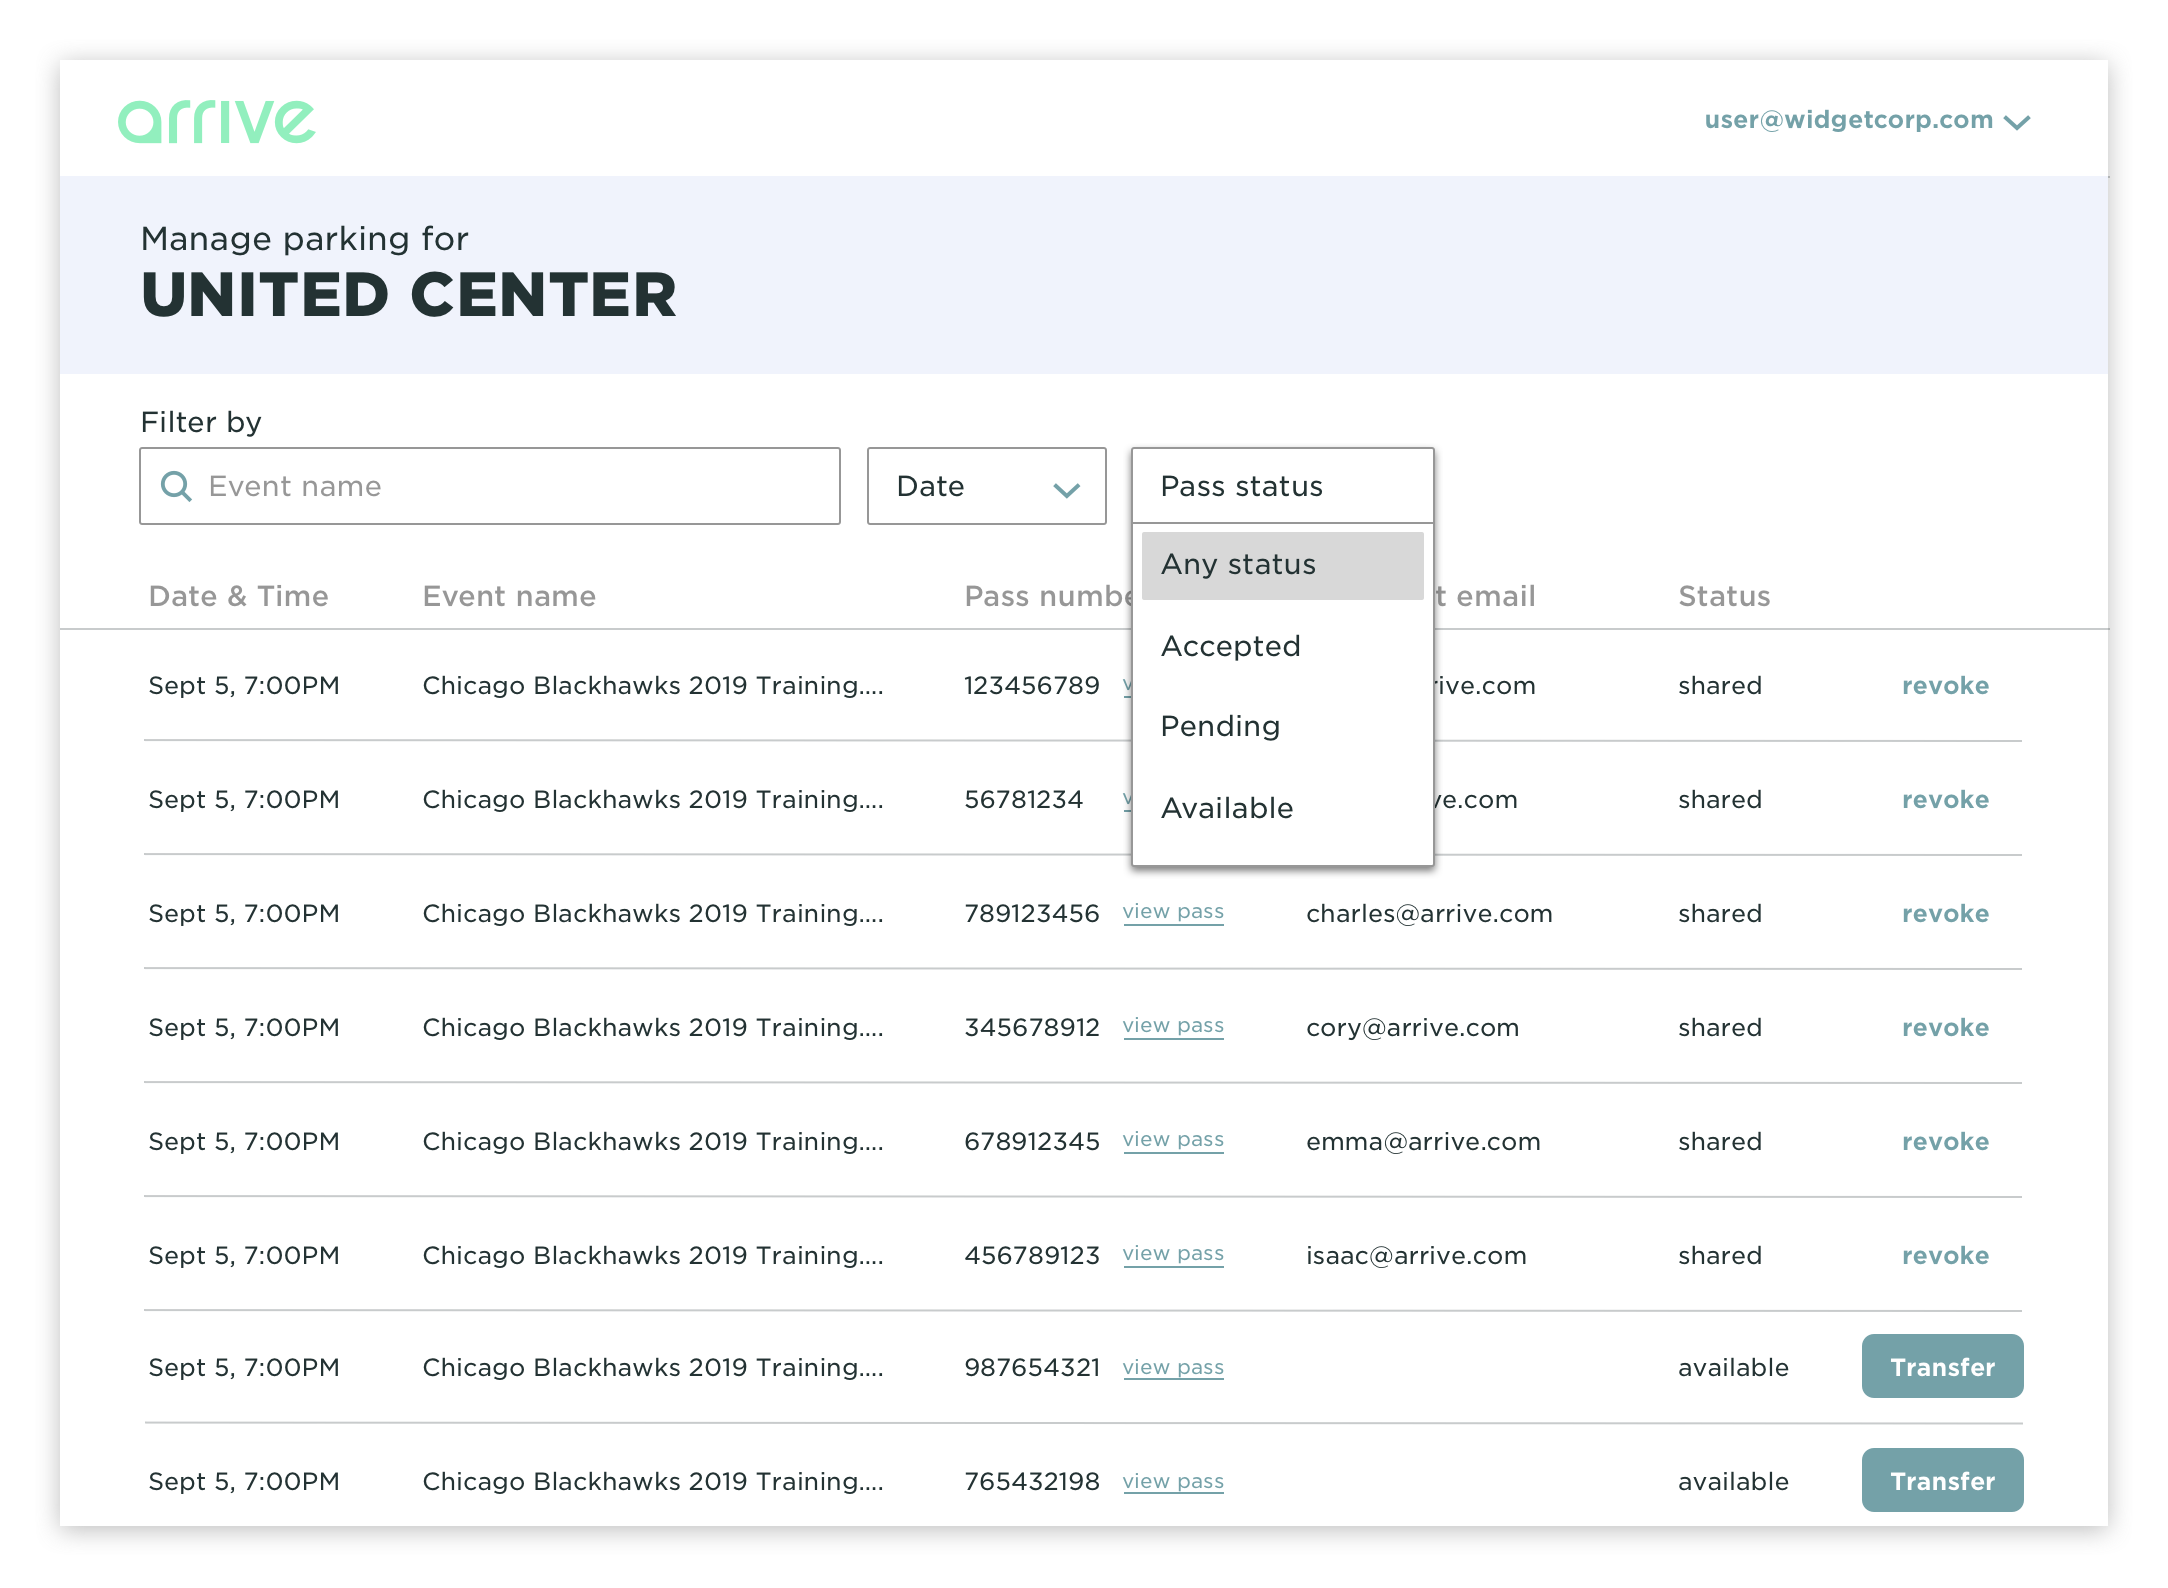Revoke pass for cory@arrive.com
This screenshot has height=1588, width=2168.
point(1945,1028)
